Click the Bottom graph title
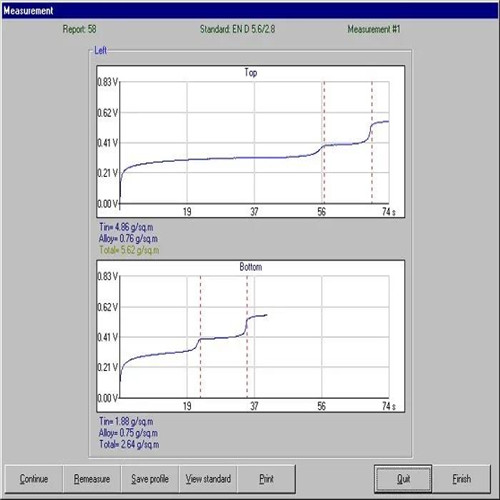 click(x=251, y=267)
